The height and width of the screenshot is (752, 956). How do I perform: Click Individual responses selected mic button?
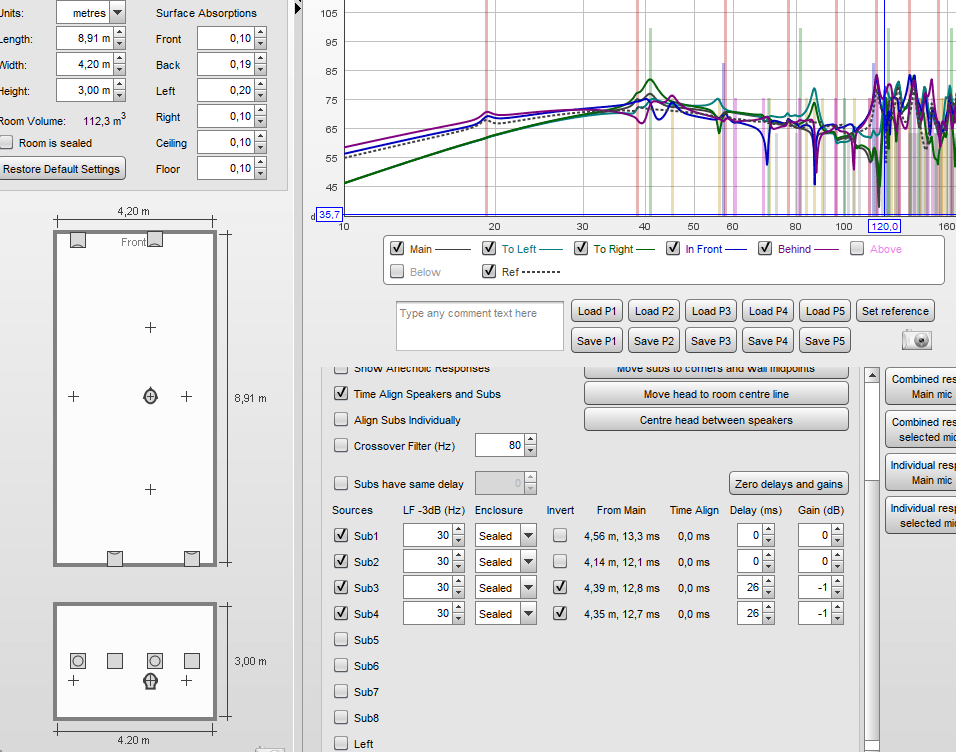pos(921,515)
